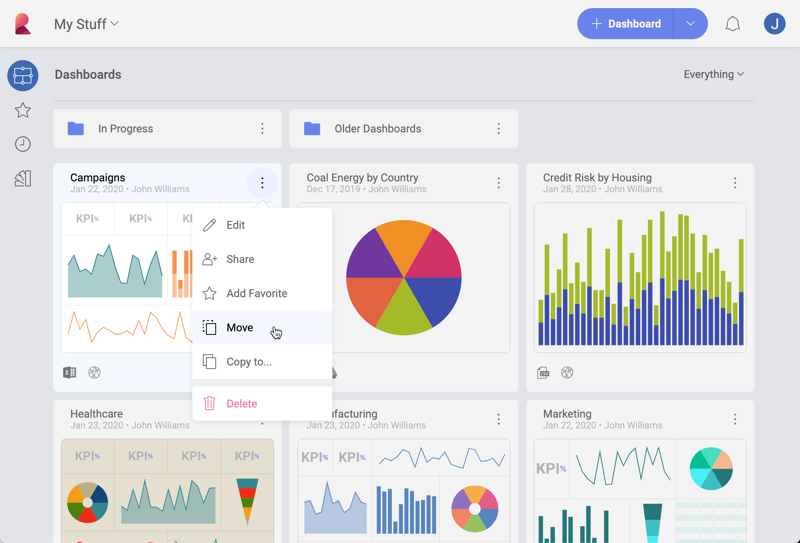Open Recents clock icon in sidebar
The width and height of the screenshot is (800, 543).
tap(22, 144)
